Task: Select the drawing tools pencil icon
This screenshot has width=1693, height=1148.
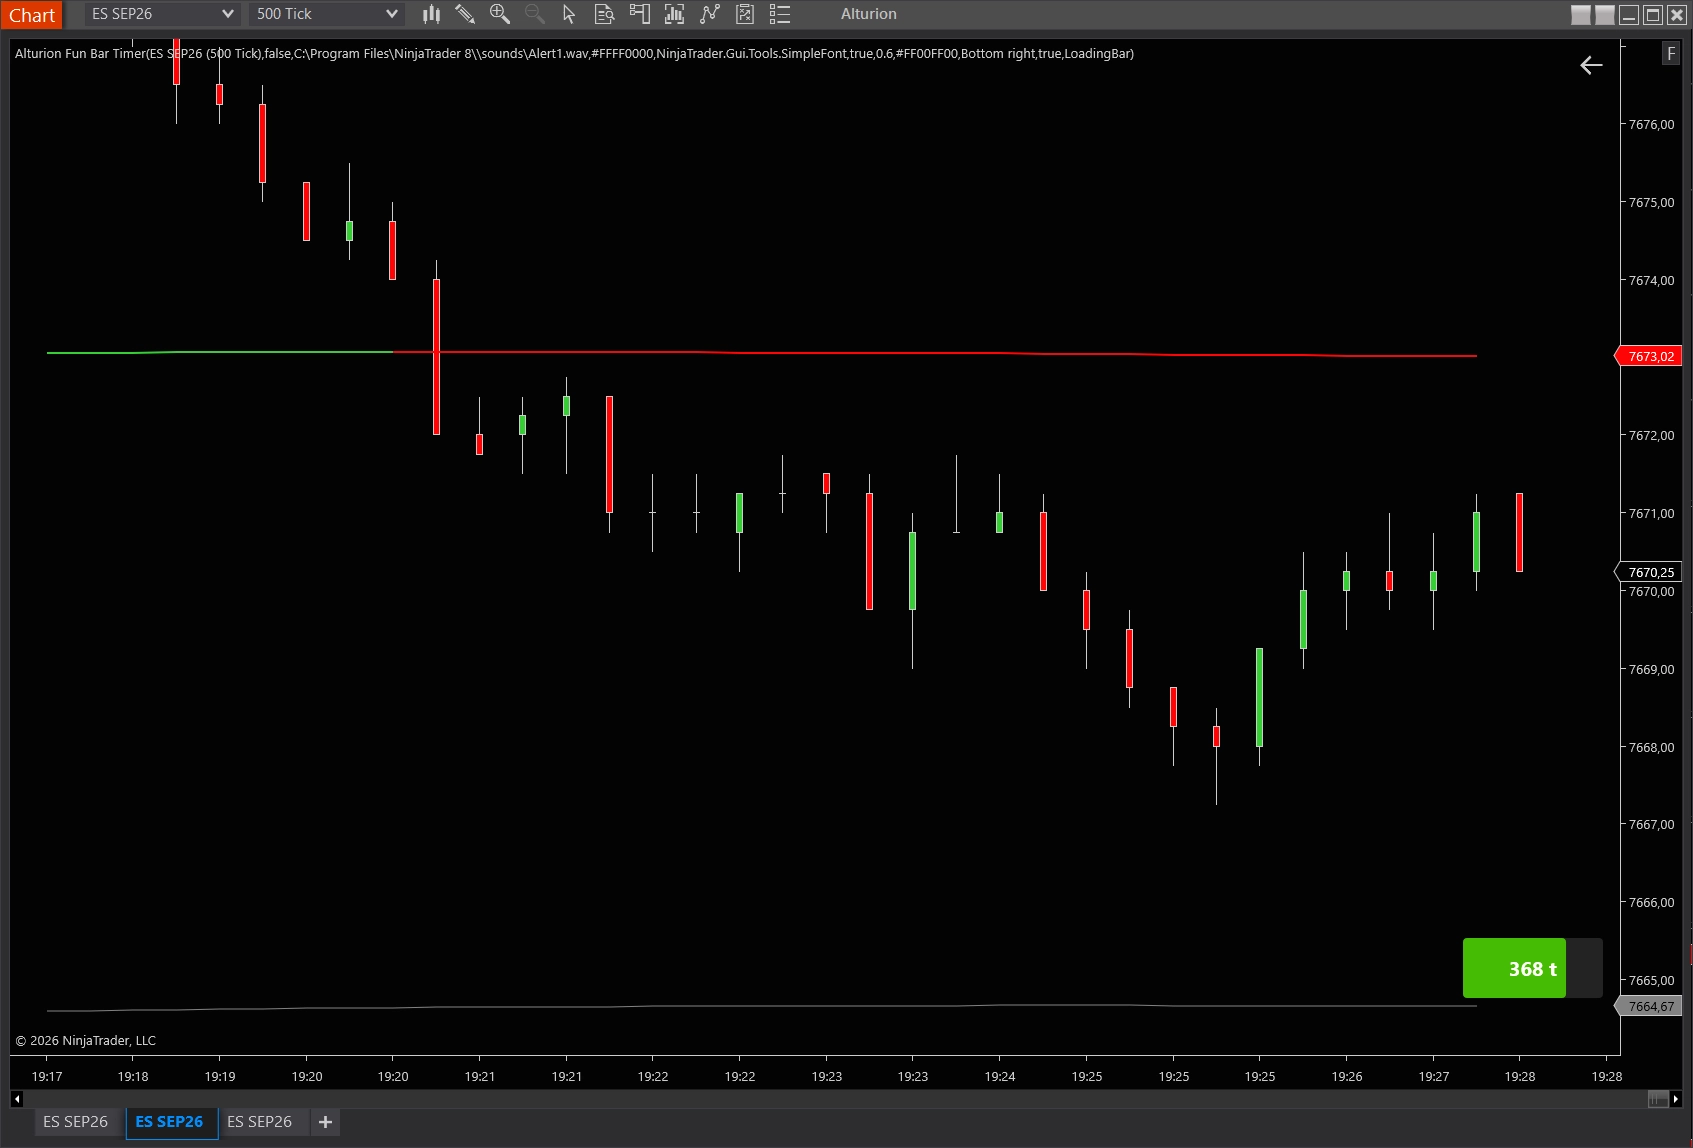Action: pyautogui.click(x=465, y=14)
